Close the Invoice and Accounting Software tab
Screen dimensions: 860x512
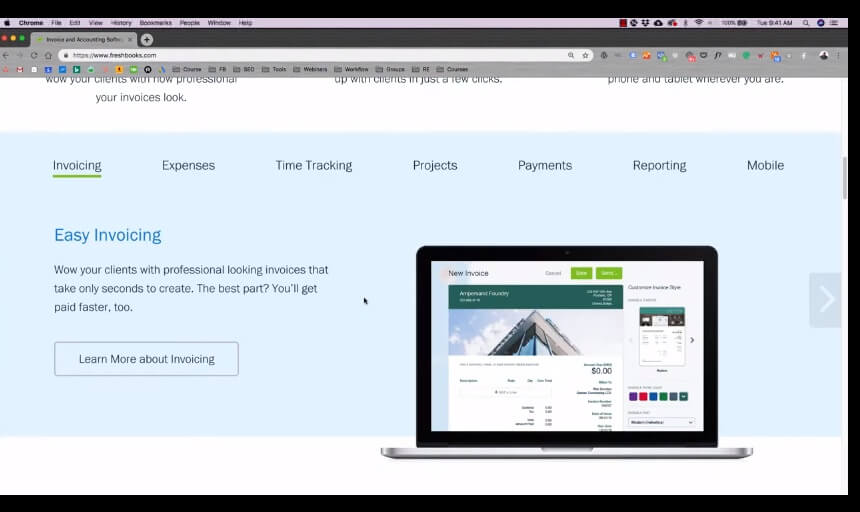(x=130, y=39)
